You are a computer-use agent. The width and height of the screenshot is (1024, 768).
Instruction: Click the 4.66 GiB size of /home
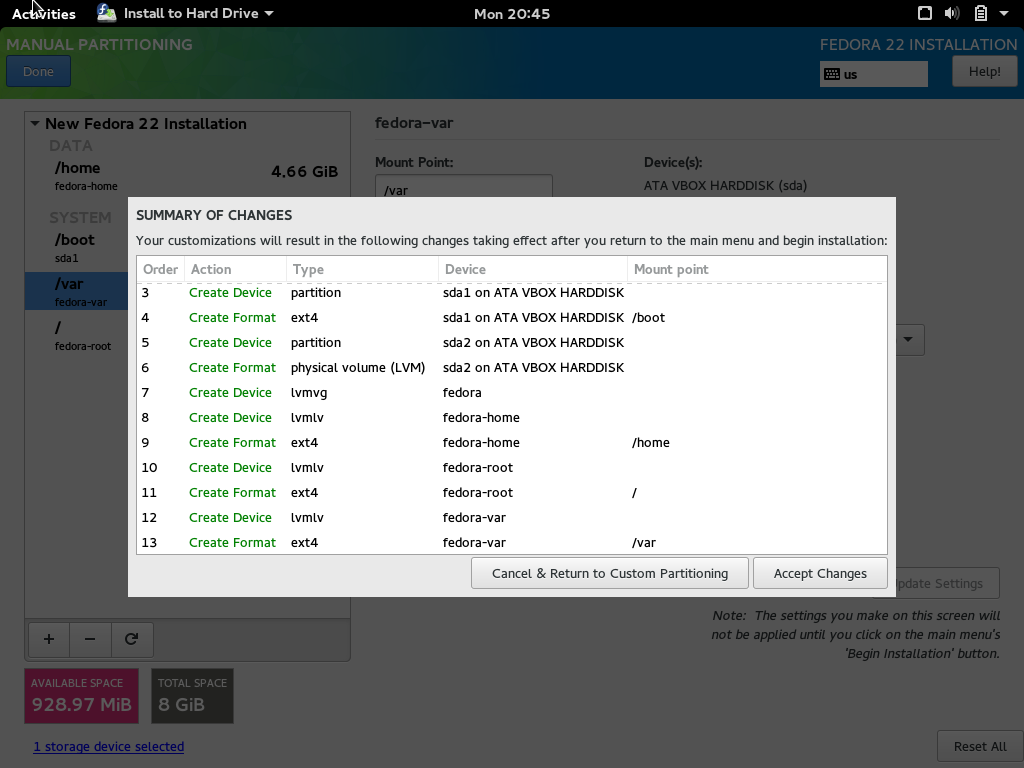[x=304, y=172]
